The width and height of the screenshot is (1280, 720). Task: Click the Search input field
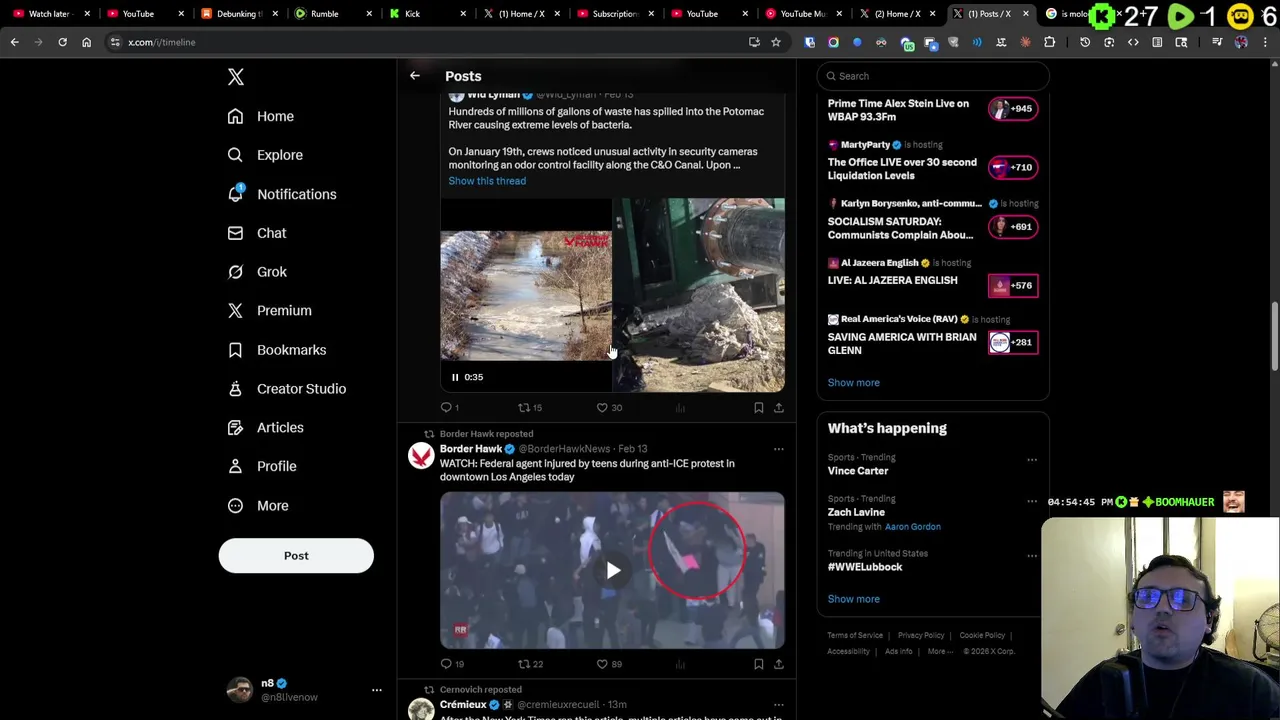click(x=933, y=76)
